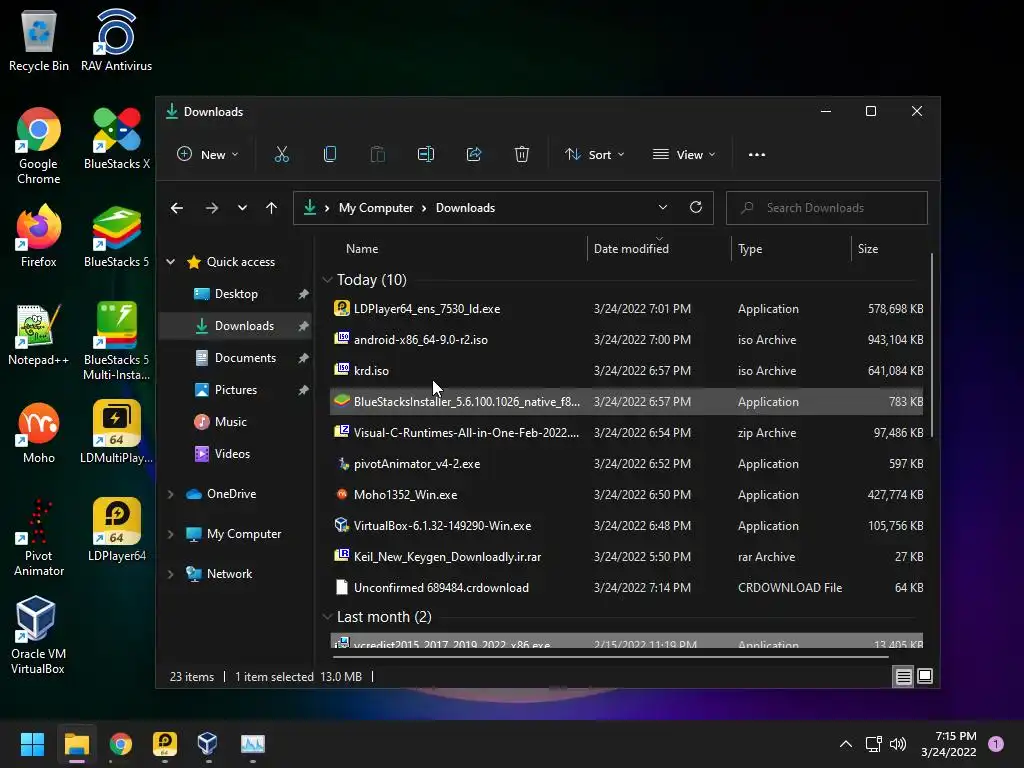
Task: Select VirtualBox-6.1.32-149290-Win.exe file
Action: point(627,526)
